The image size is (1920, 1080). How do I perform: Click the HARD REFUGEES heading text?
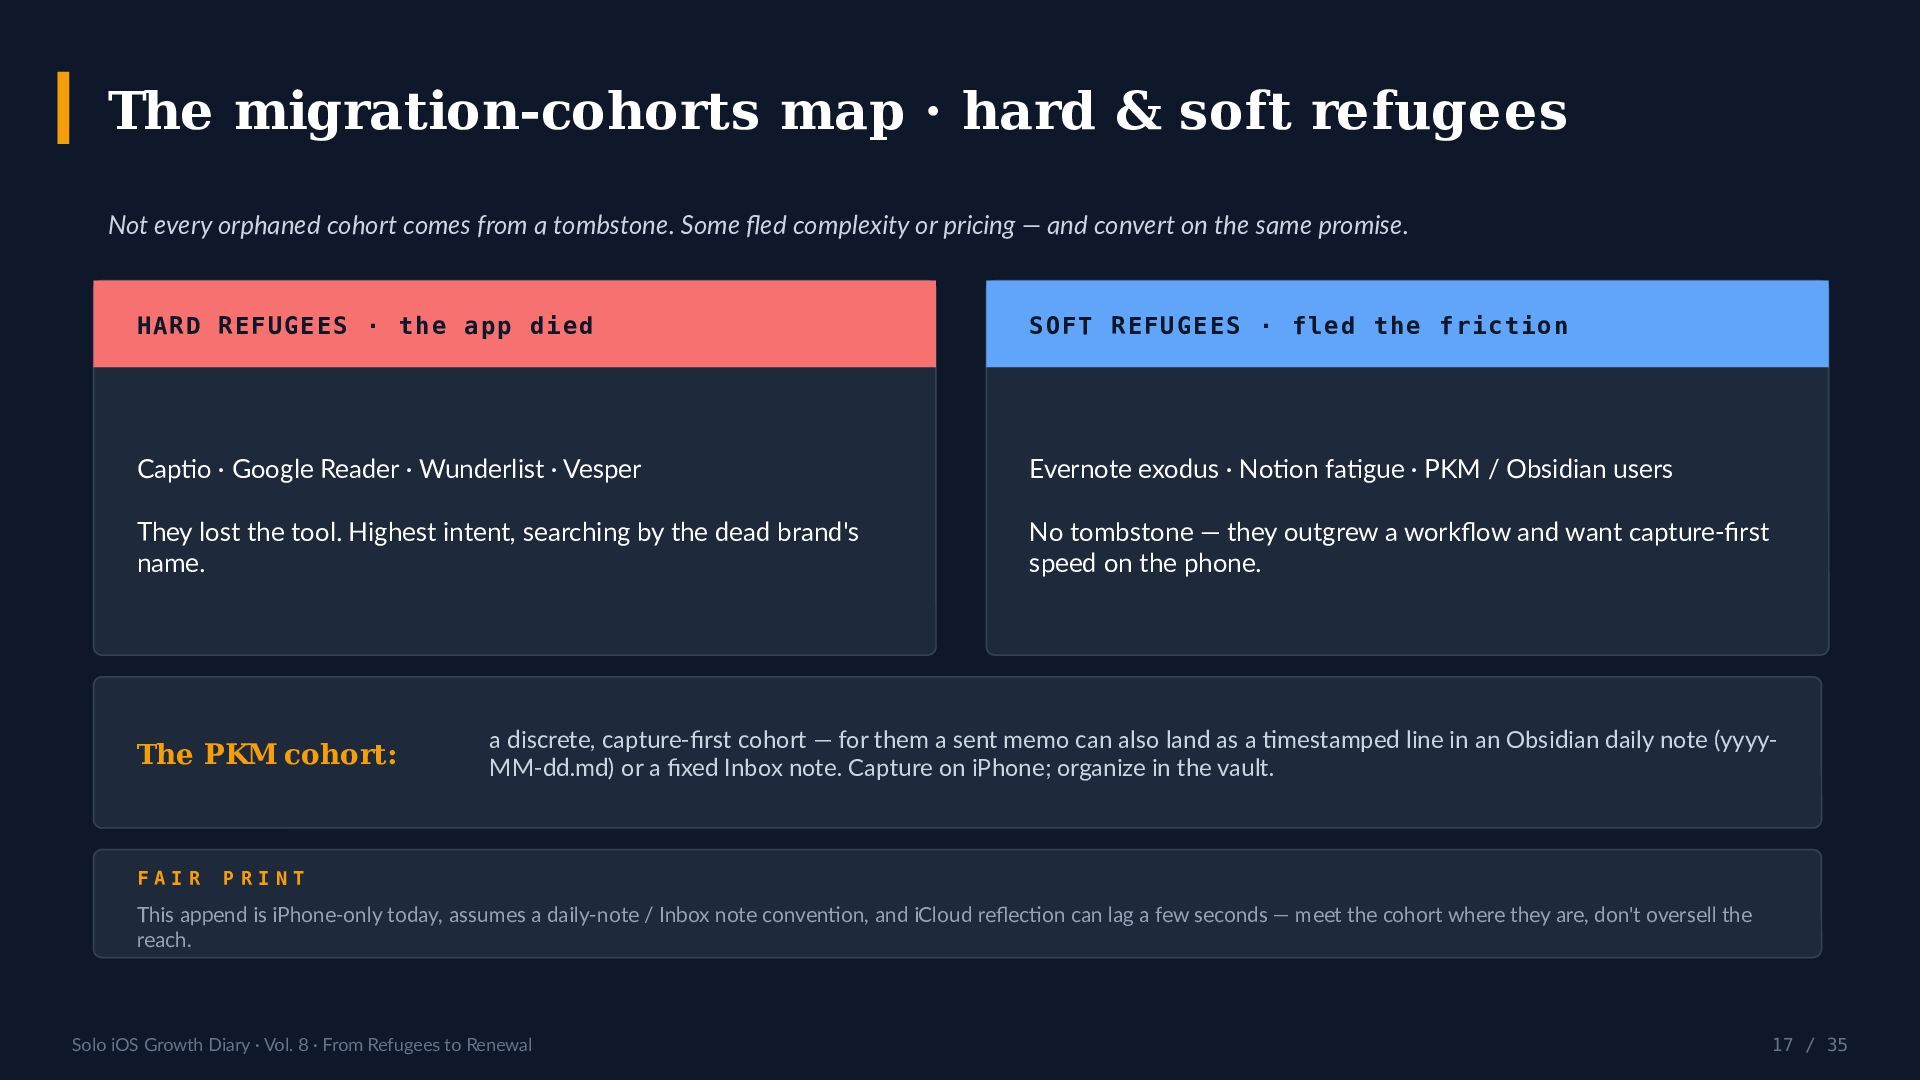click(x=365, y=326)
